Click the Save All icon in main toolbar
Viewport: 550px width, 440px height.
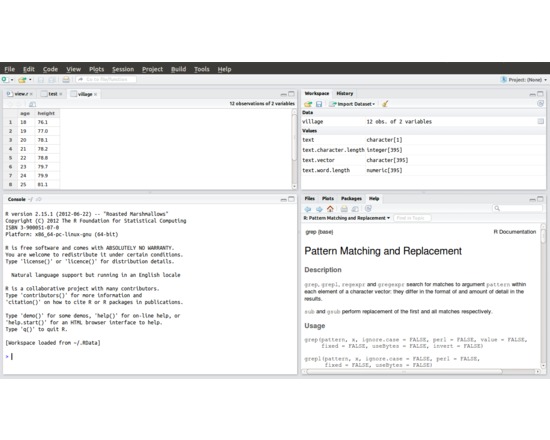[x=52, y=80]
